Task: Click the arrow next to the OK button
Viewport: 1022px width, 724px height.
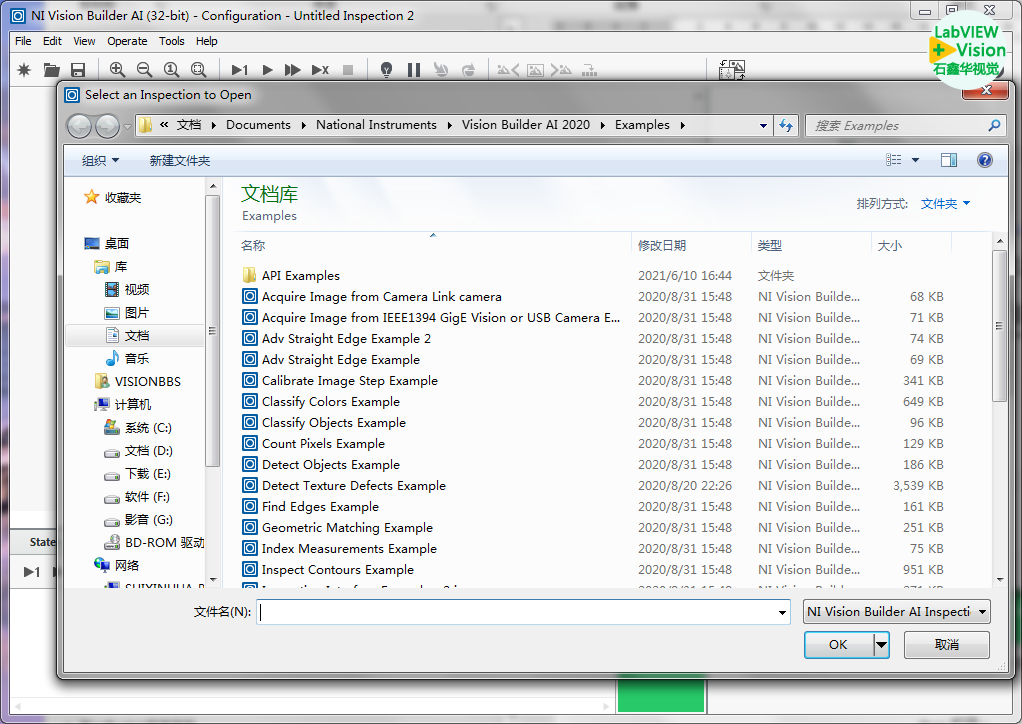Action: 881,645
